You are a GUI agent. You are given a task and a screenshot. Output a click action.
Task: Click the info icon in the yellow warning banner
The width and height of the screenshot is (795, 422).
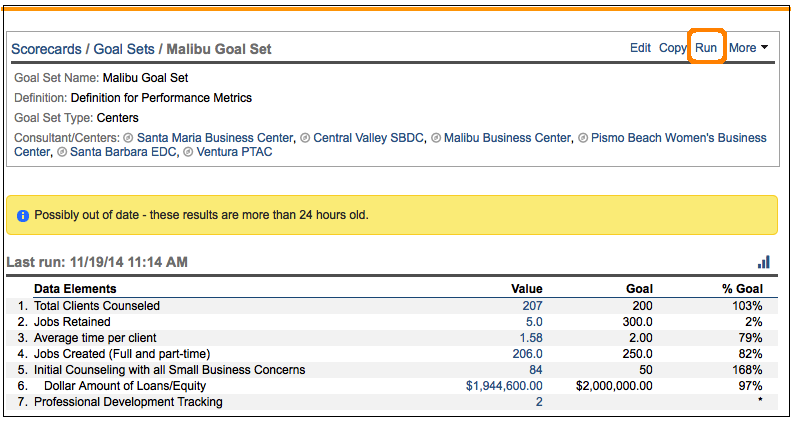pyautogui.click(x=22, y=215)
